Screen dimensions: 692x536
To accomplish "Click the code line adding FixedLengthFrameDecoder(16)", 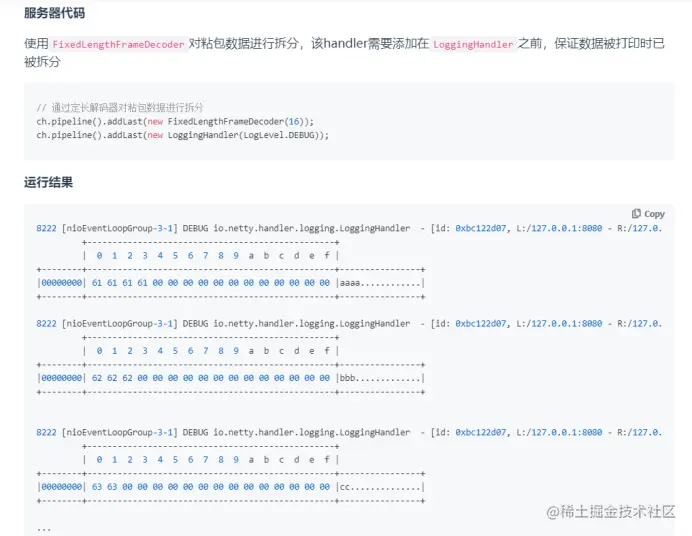I will point(175,121).
